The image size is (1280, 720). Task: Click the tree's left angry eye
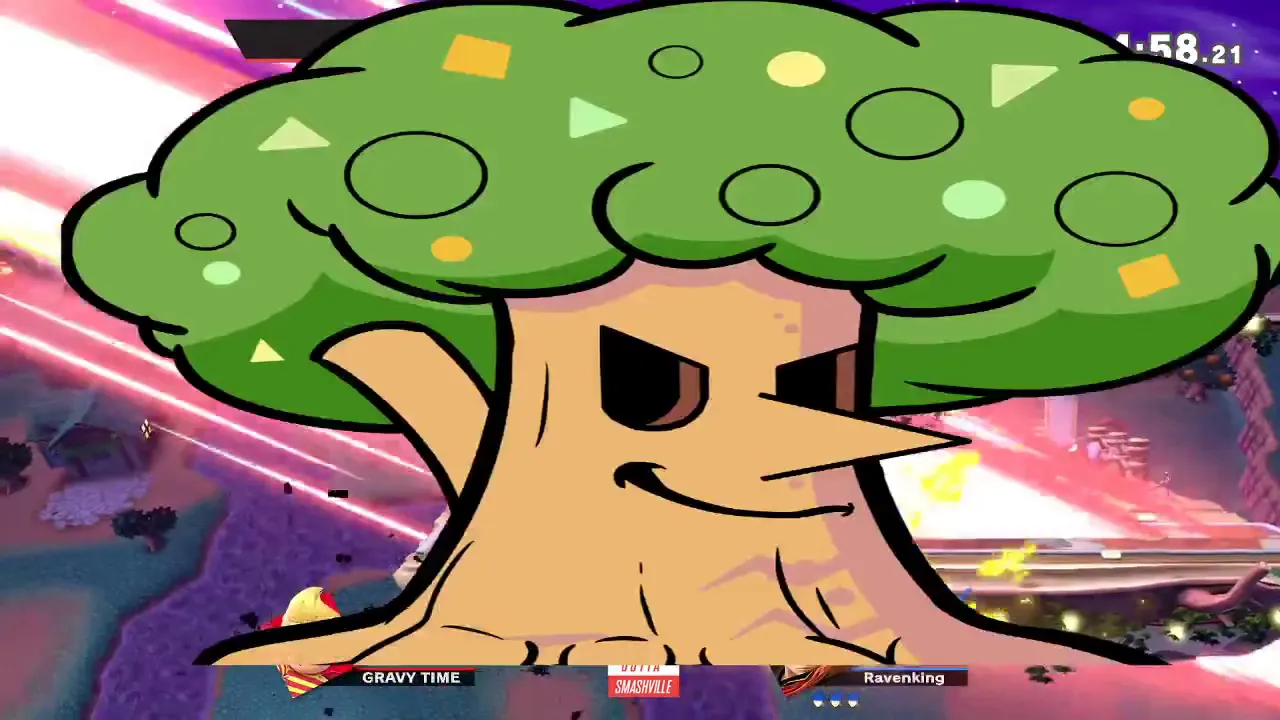tap(653, 378)
